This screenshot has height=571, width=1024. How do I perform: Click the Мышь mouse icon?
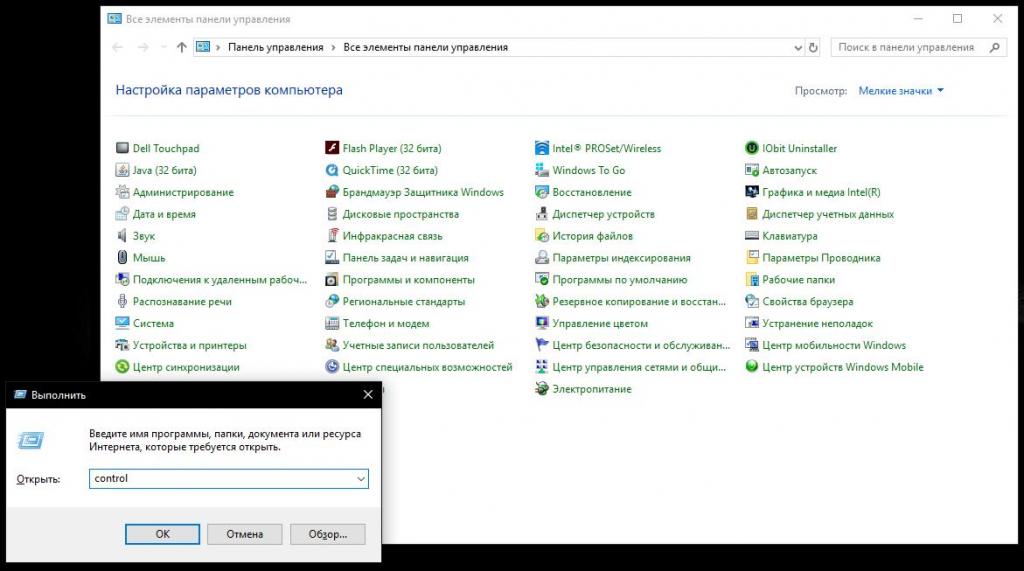pos(122,258)
